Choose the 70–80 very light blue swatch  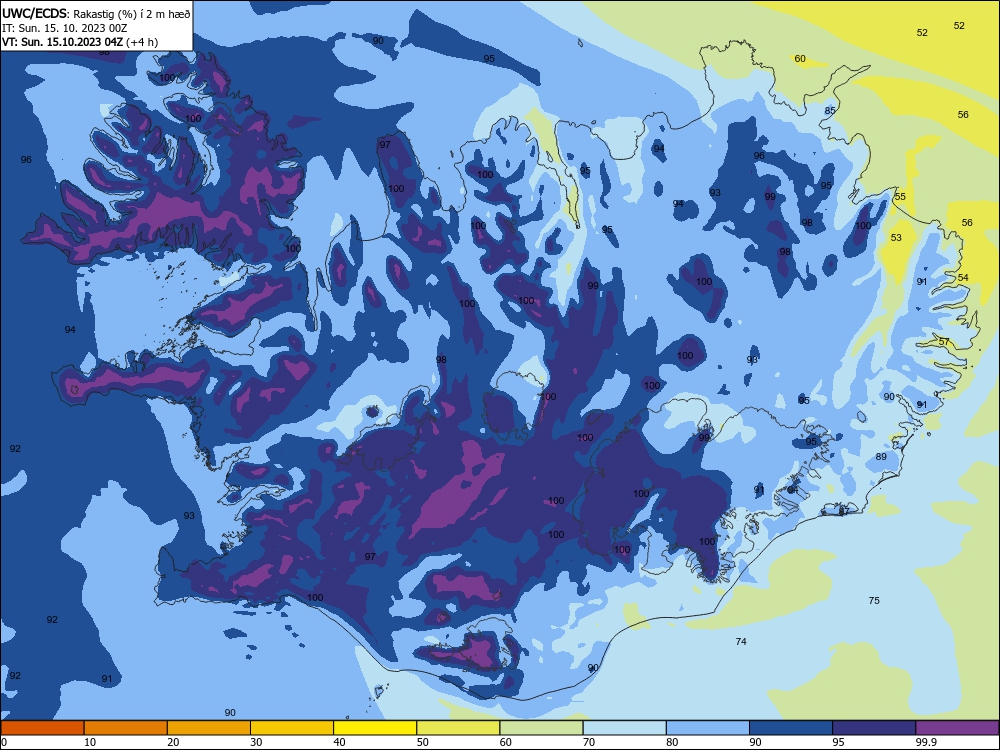pyautogui.click(x=624, y=728)
